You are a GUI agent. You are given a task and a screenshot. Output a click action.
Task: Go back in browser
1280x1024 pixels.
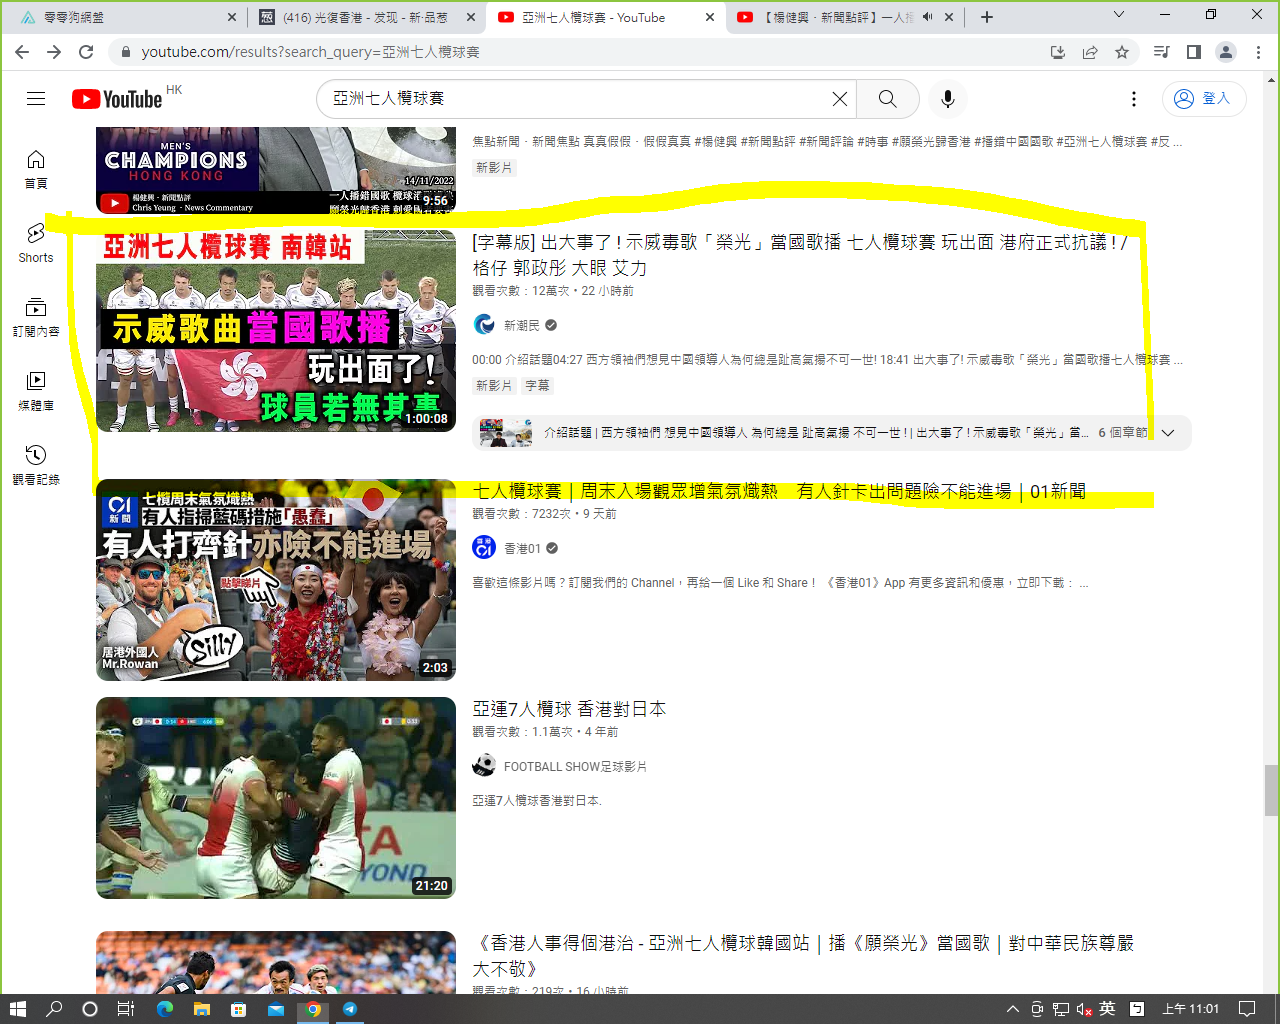point(22,52)
